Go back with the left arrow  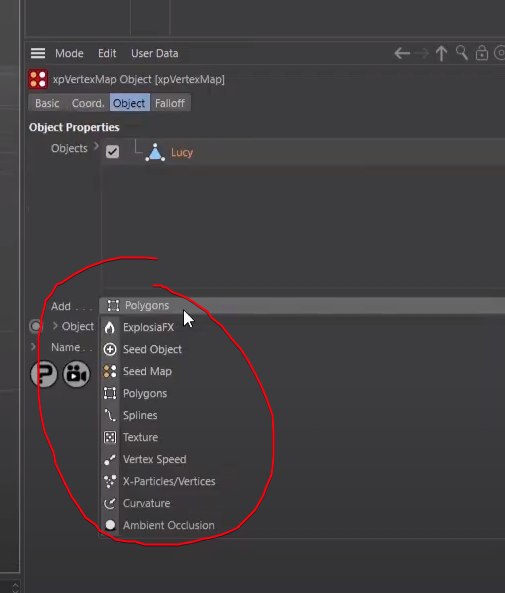pos(402,53)
